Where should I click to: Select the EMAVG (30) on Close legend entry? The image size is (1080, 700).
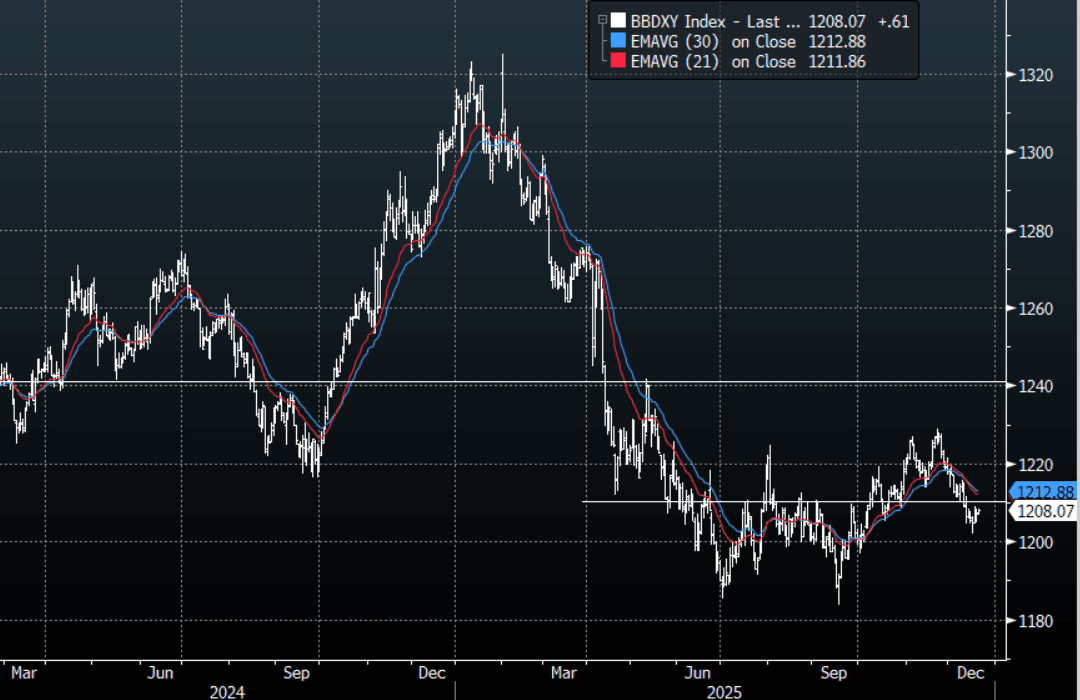713,41
